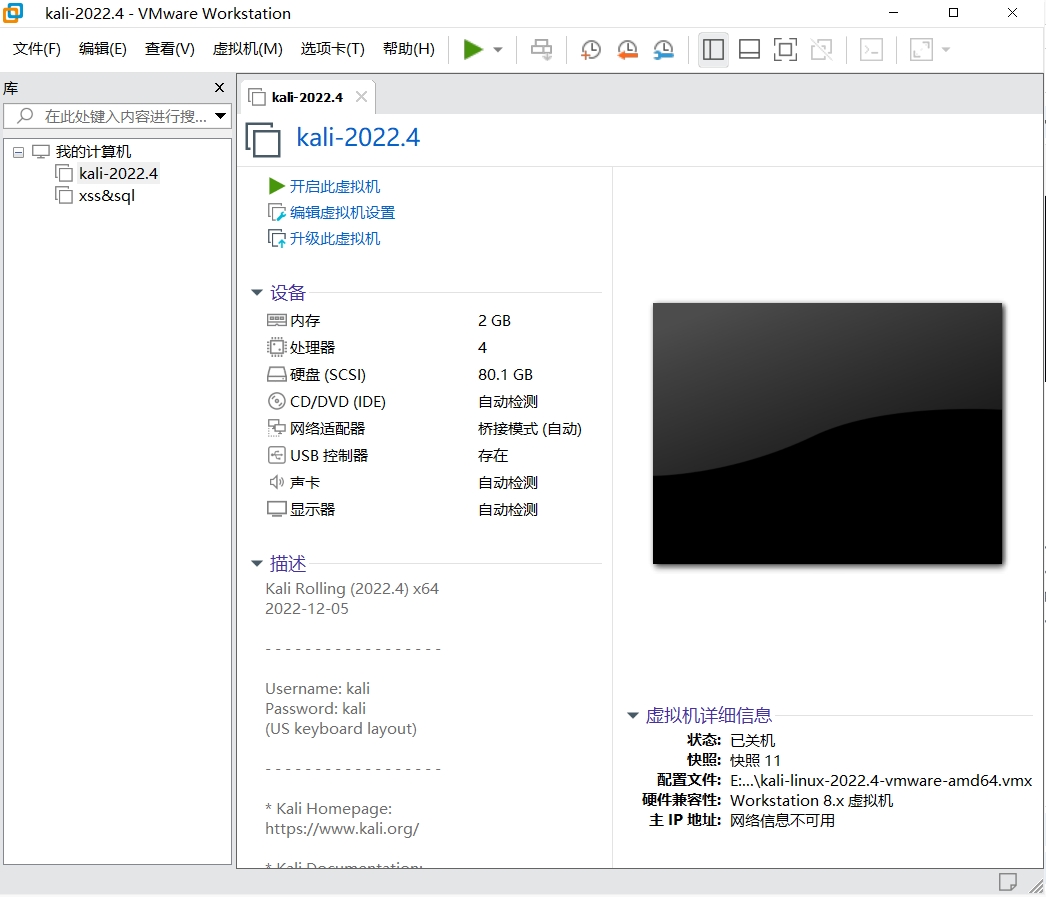
Task: Click the 网络适配器 network adapter icon
Action: 276,427
